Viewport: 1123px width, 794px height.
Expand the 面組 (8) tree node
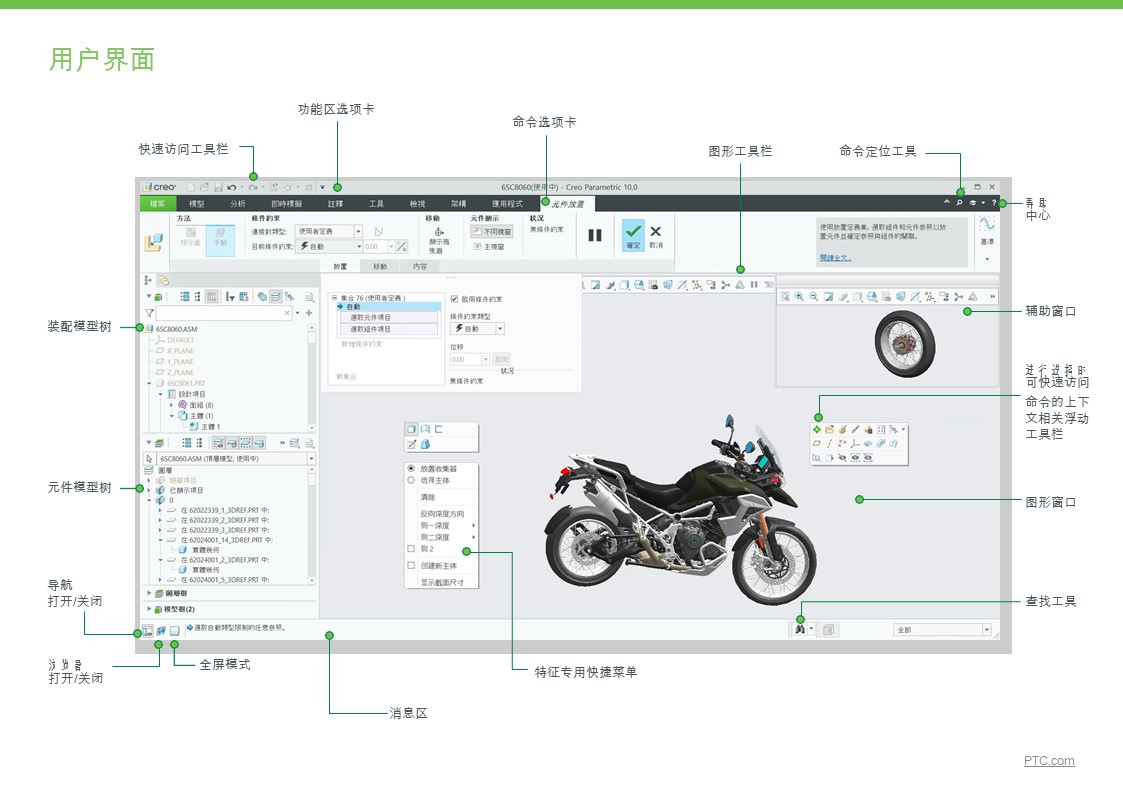pyautogui.click(x=171, y=405)
